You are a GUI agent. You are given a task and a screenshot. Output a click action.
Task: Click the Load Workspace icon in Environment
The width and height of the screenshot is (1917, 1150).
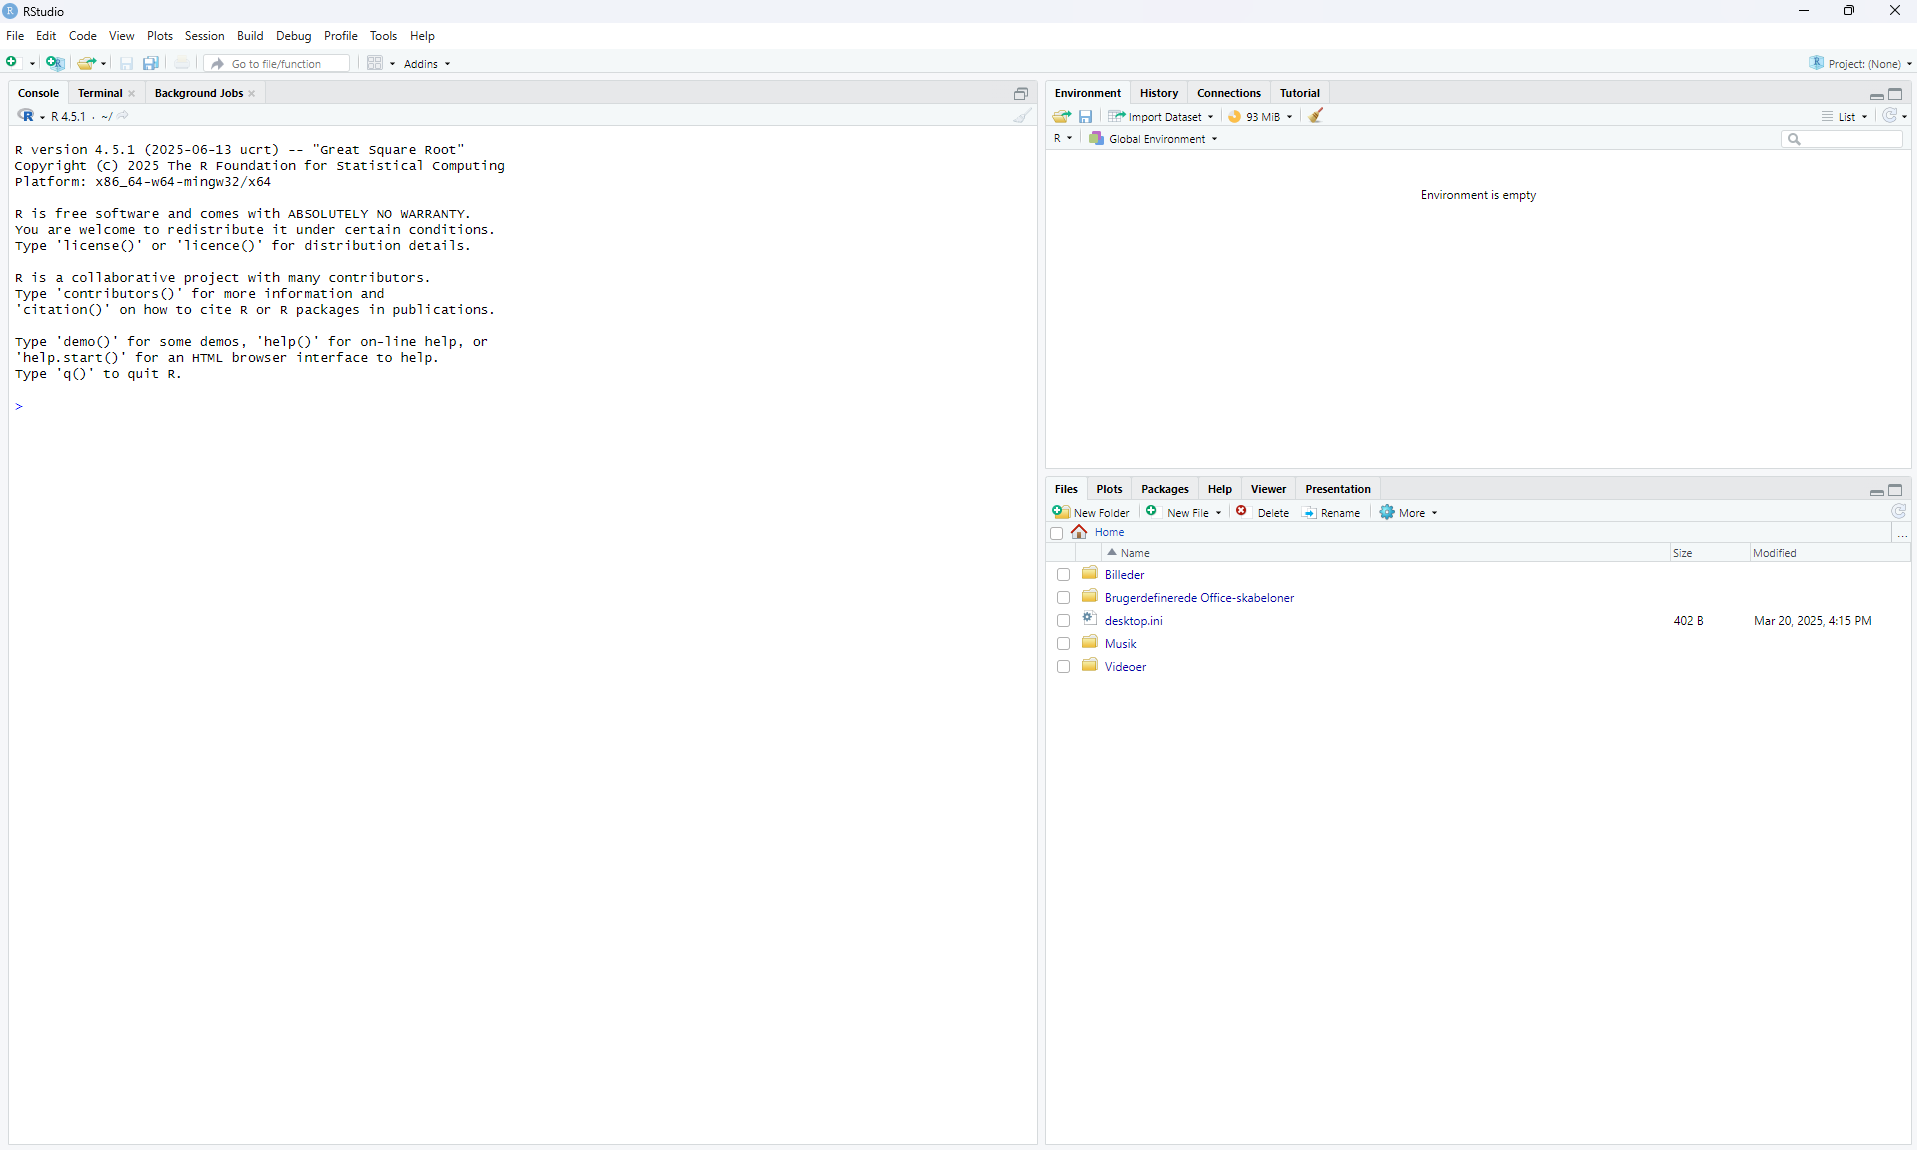[x=1062, y=116]
